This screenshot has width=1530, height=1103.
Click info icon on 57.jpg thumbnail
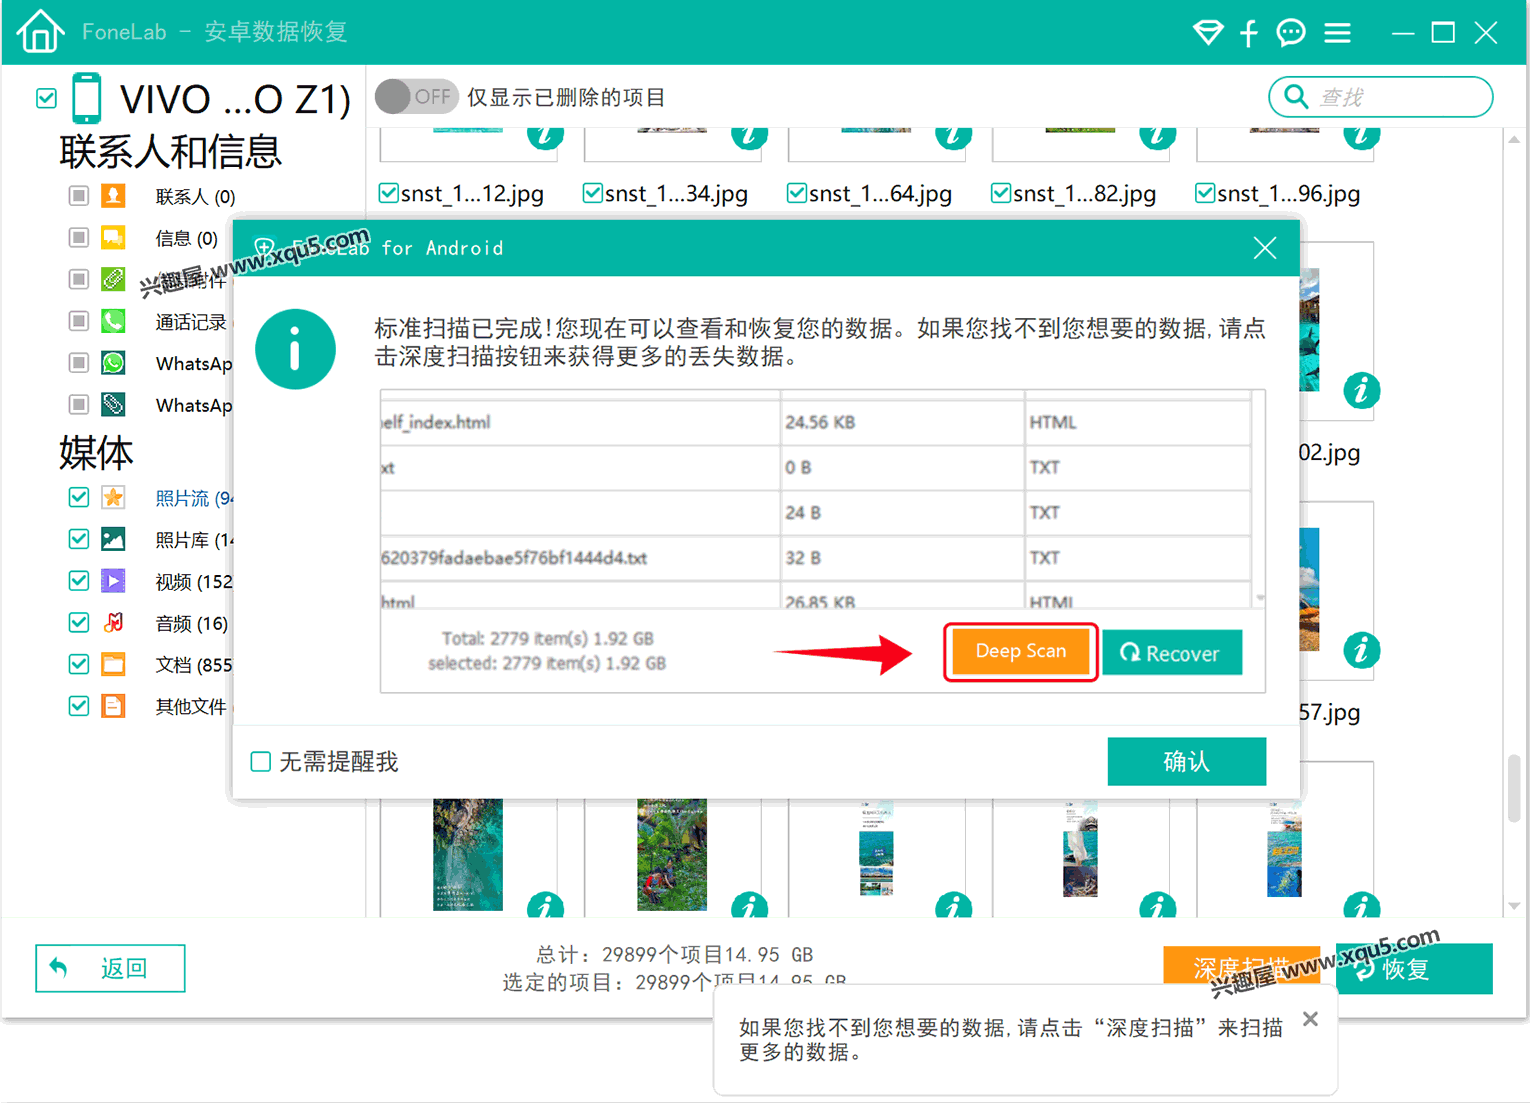coord(1361,650)
